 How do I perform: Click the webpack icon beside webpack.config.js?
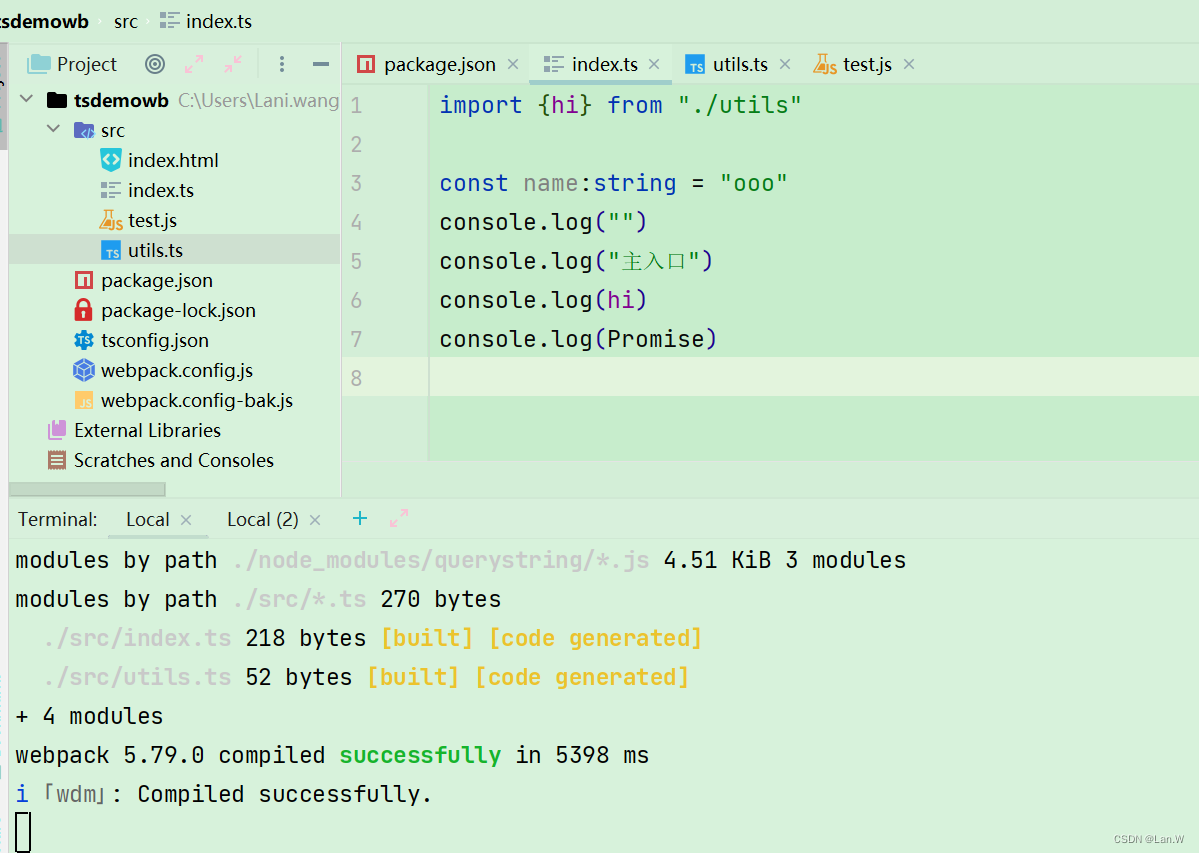pyautogui.click(x=83, y=370)
